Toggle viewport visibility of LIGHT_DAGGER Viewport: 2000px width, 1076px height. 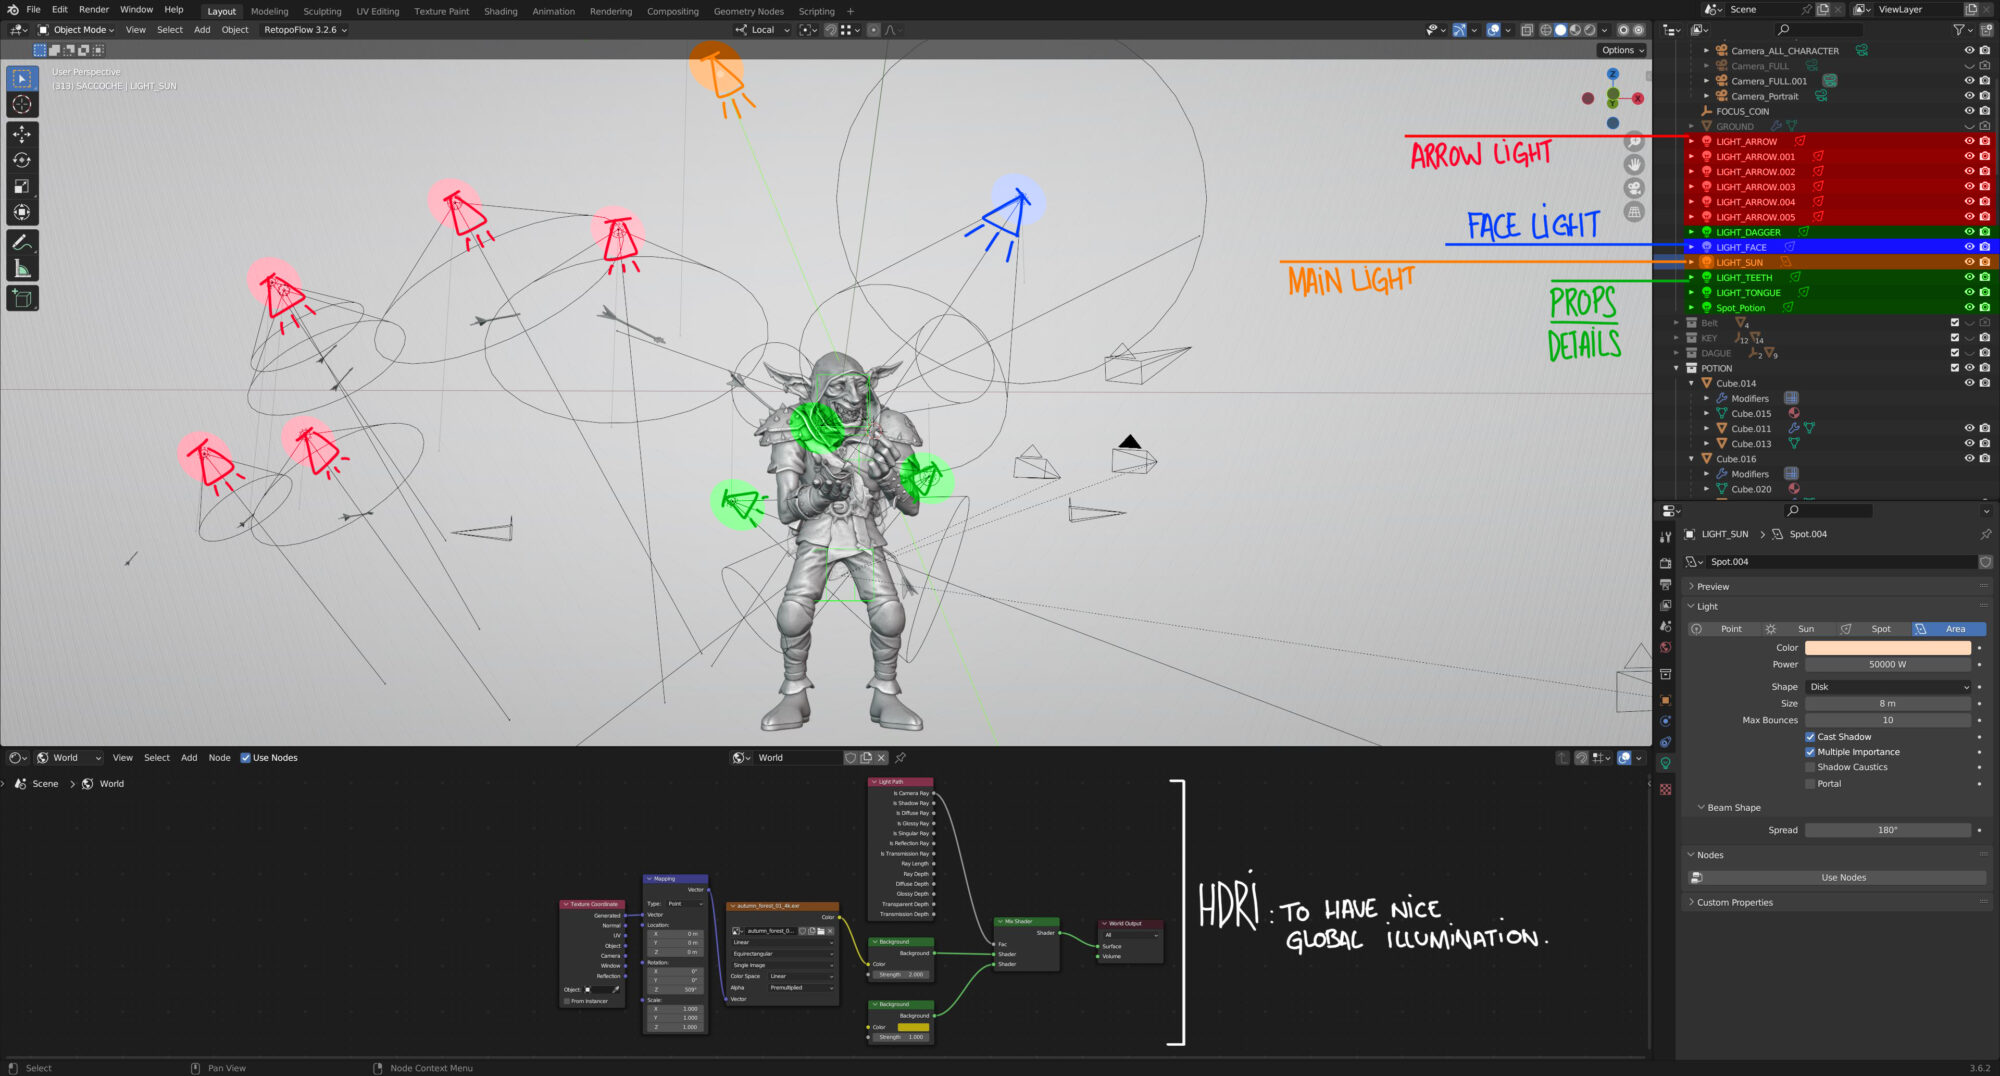click(x=1969, y=232)
